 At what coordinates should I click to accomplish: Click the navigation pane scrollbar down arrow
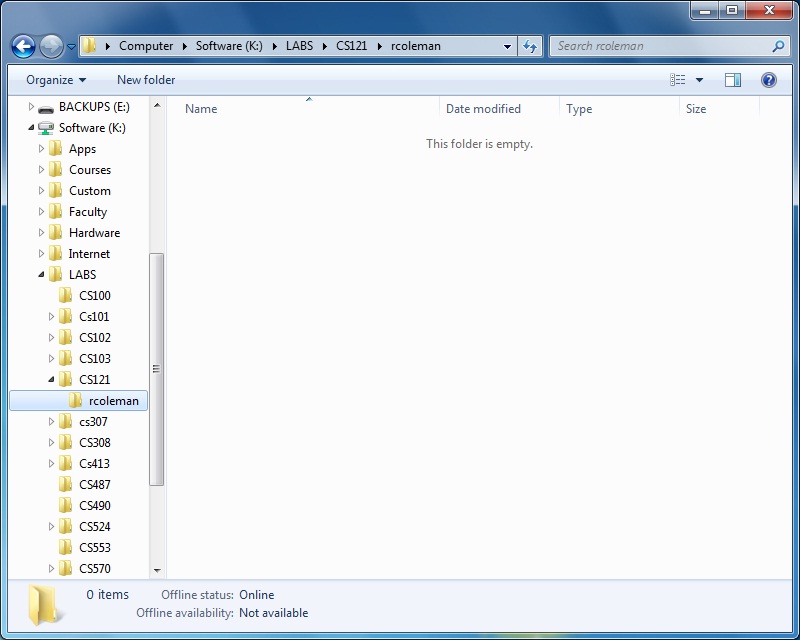tap(157, 570)
